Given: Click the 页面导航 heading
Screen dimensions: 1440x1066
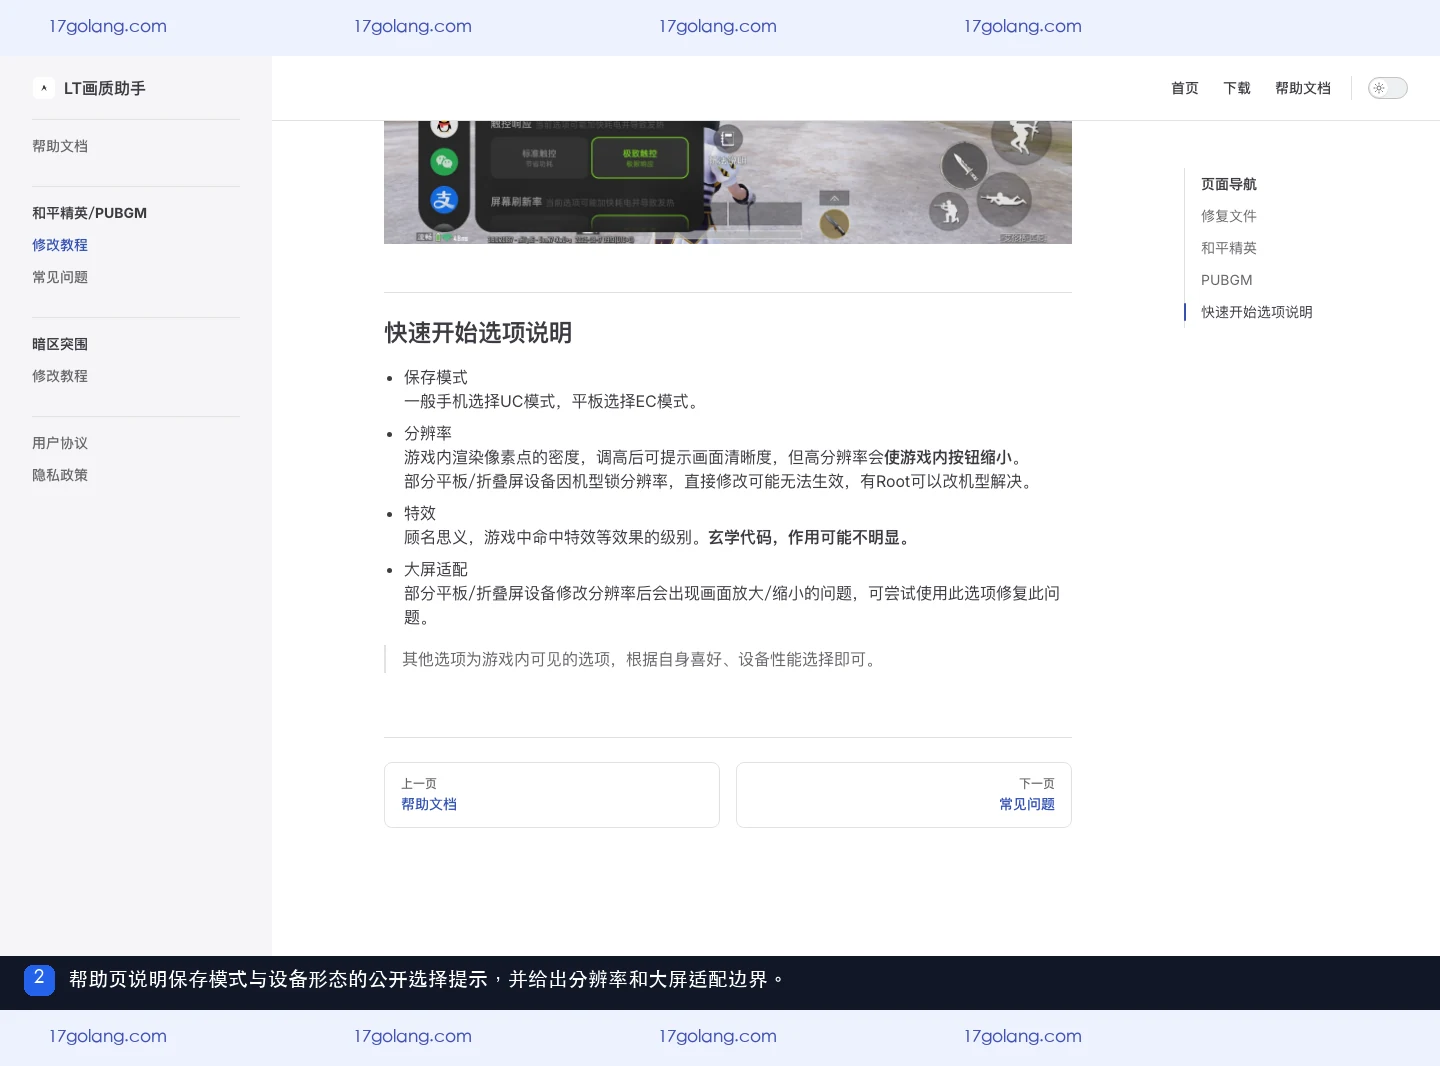Looking at the screenshot, I should tap(1229, 184).
